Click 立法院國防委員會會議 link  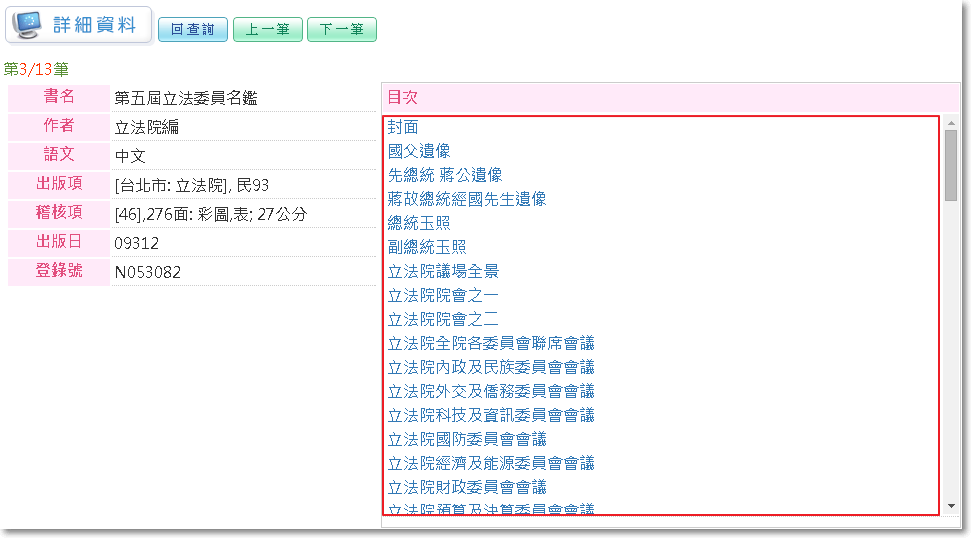[x=467, y=439]
